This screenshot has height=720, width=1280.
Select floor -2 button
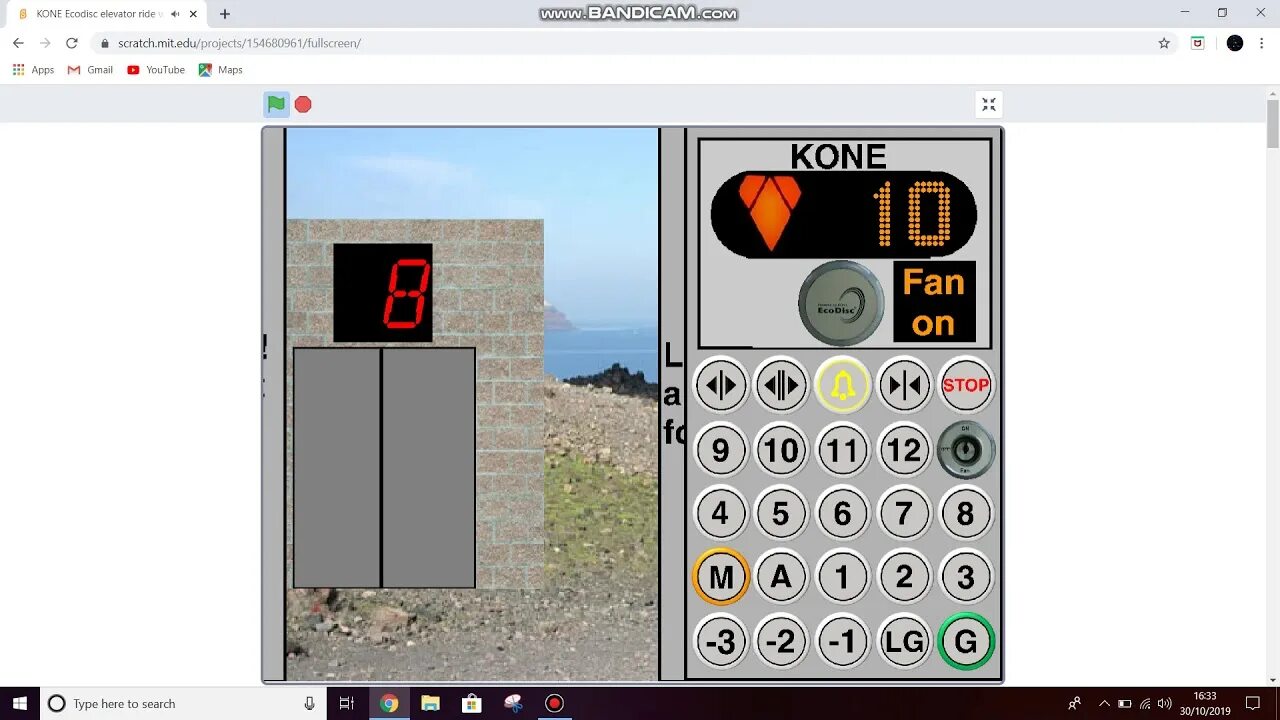tap(781, 641)
